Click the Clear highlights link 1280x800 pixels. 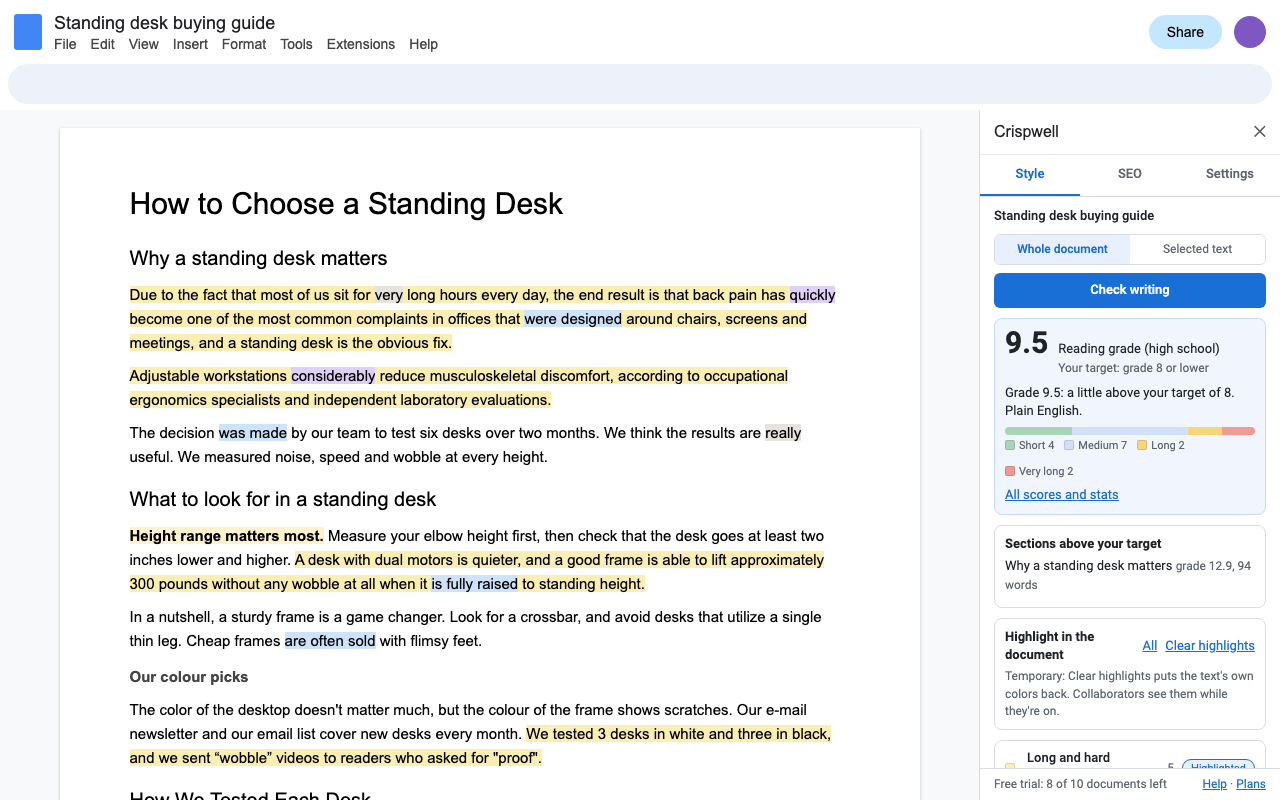click(x=1210, y=646)
